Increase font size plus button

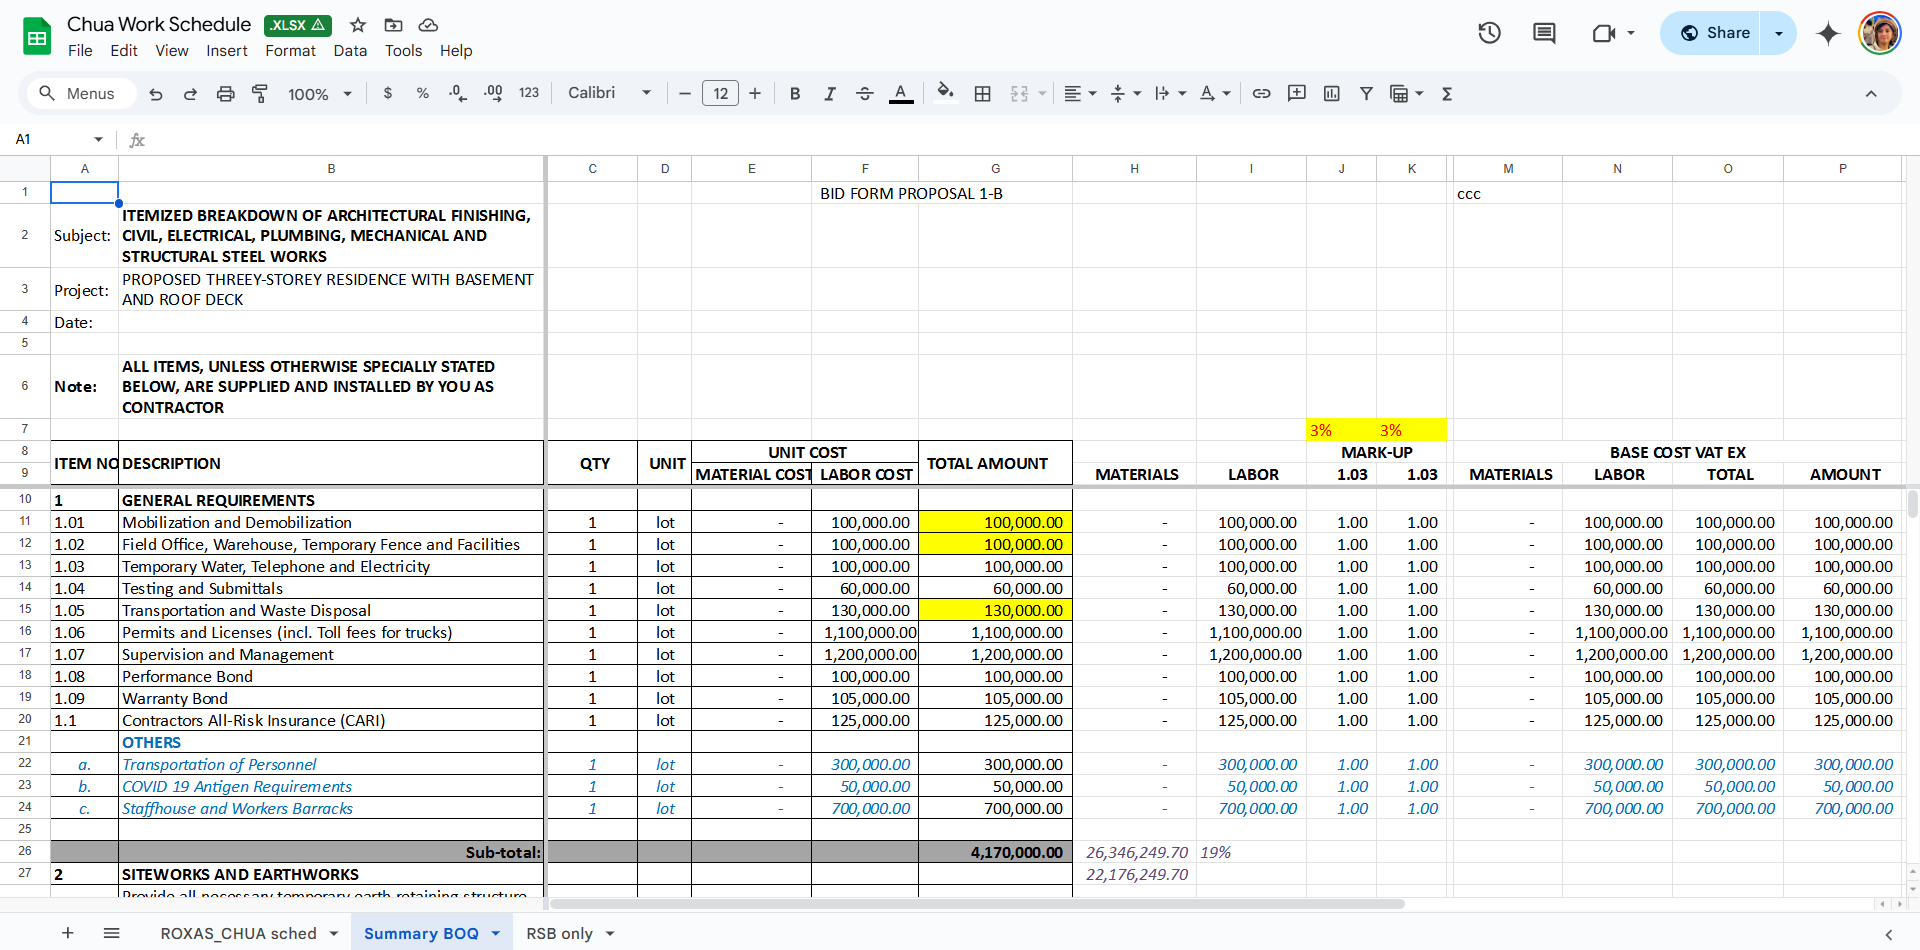[x=755, y=93]
